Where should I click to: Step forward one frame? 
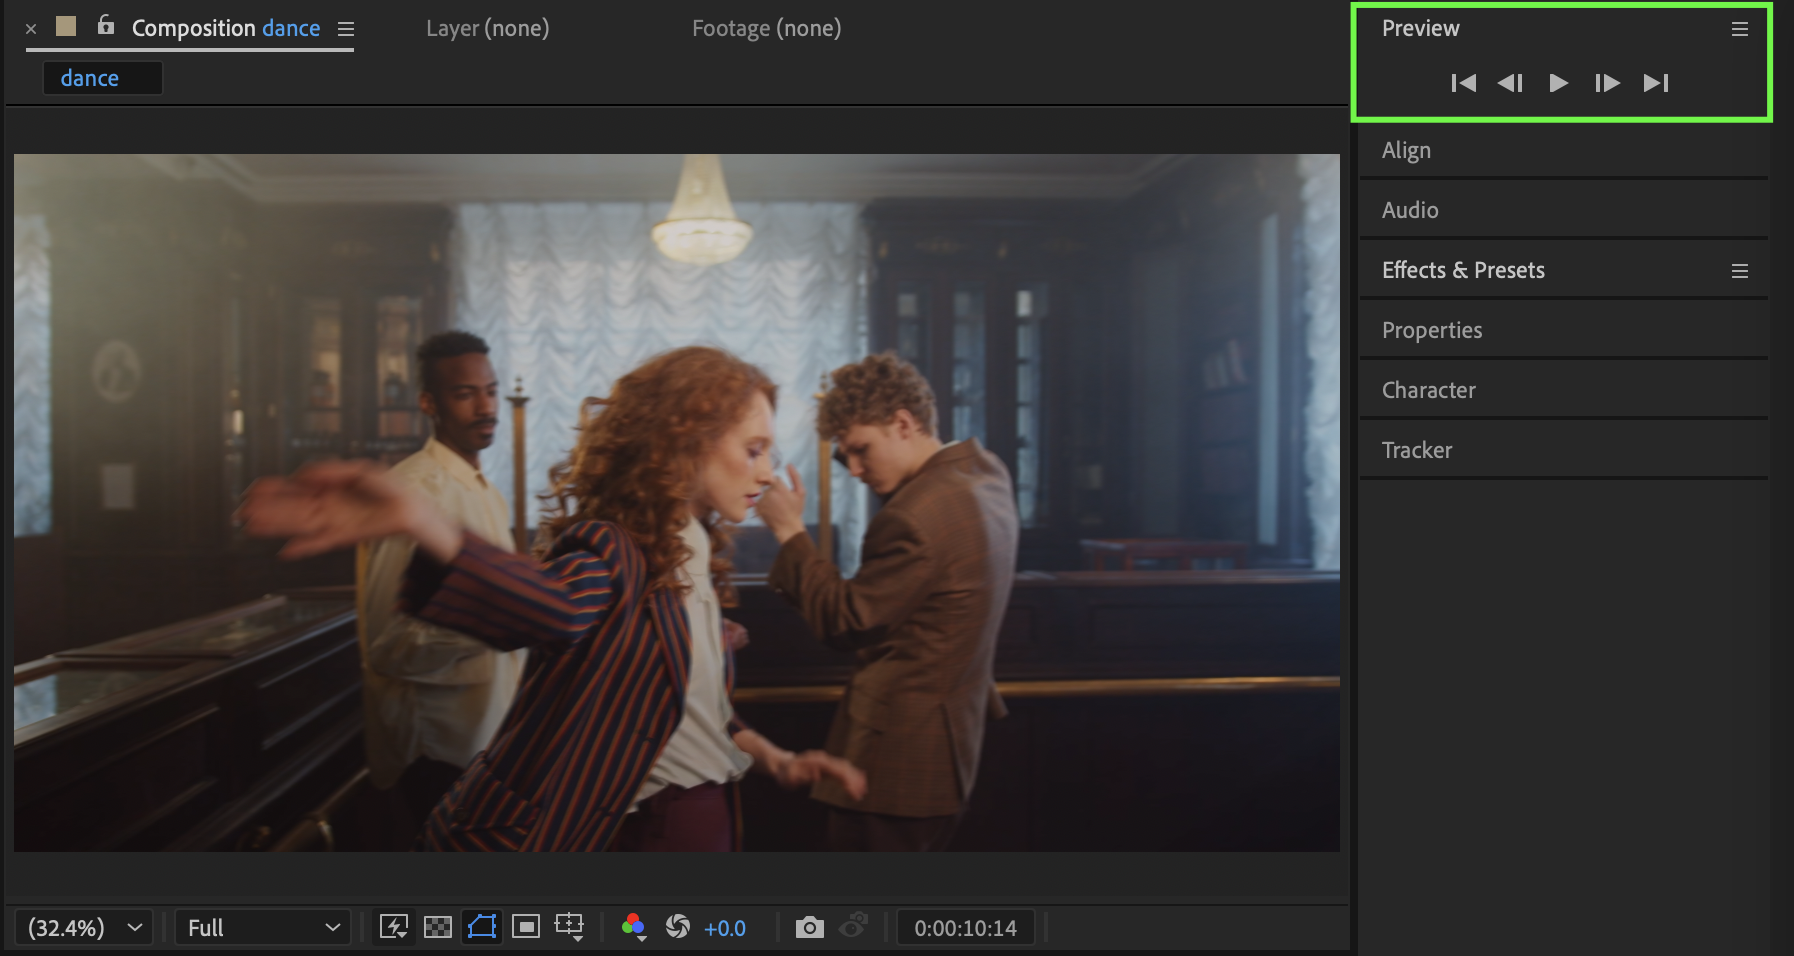click(1607, 83)
